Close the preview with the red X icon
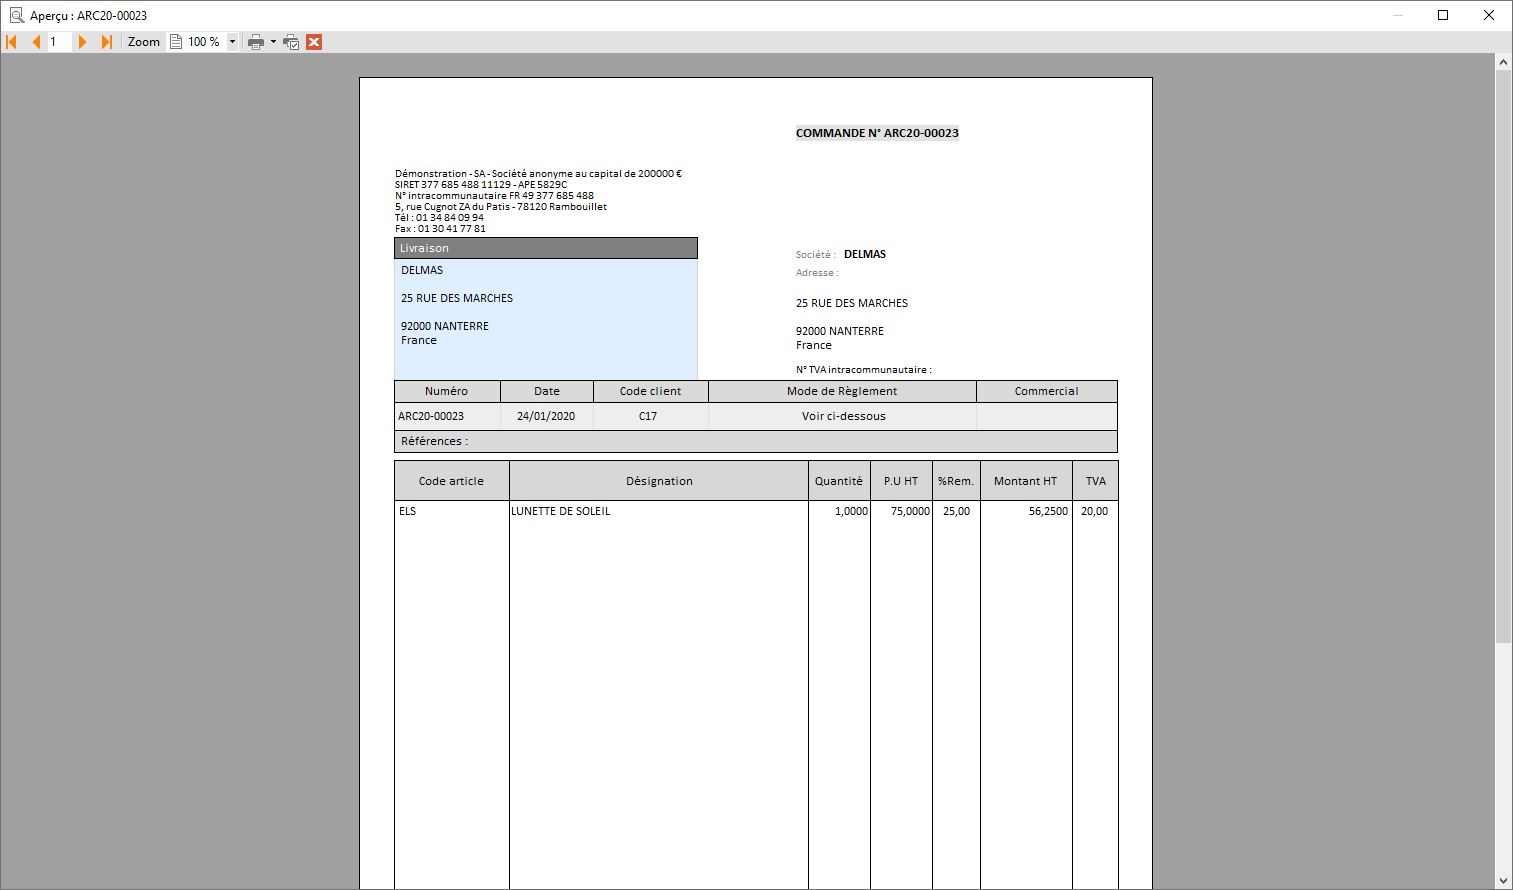The image size is (1513, 890). coord(314,42)
